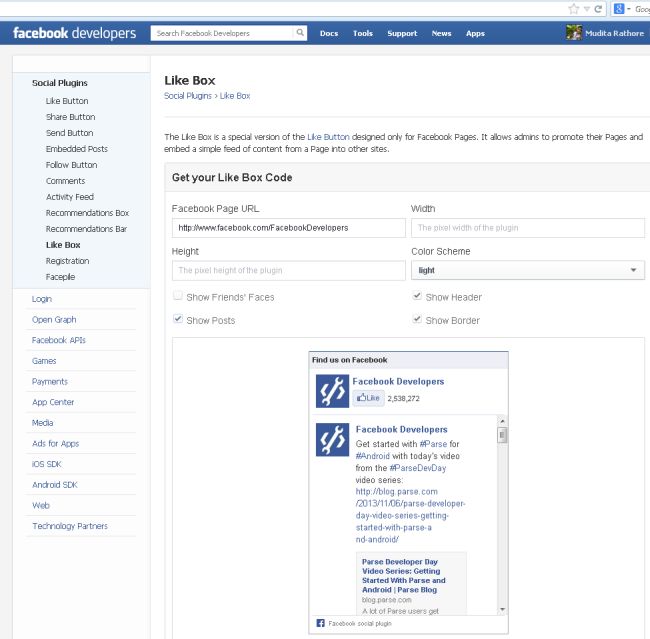This screenshot has width=650, height=639.
Task: Click the Like thumbs-up button in preview
Action: [368, 398]
